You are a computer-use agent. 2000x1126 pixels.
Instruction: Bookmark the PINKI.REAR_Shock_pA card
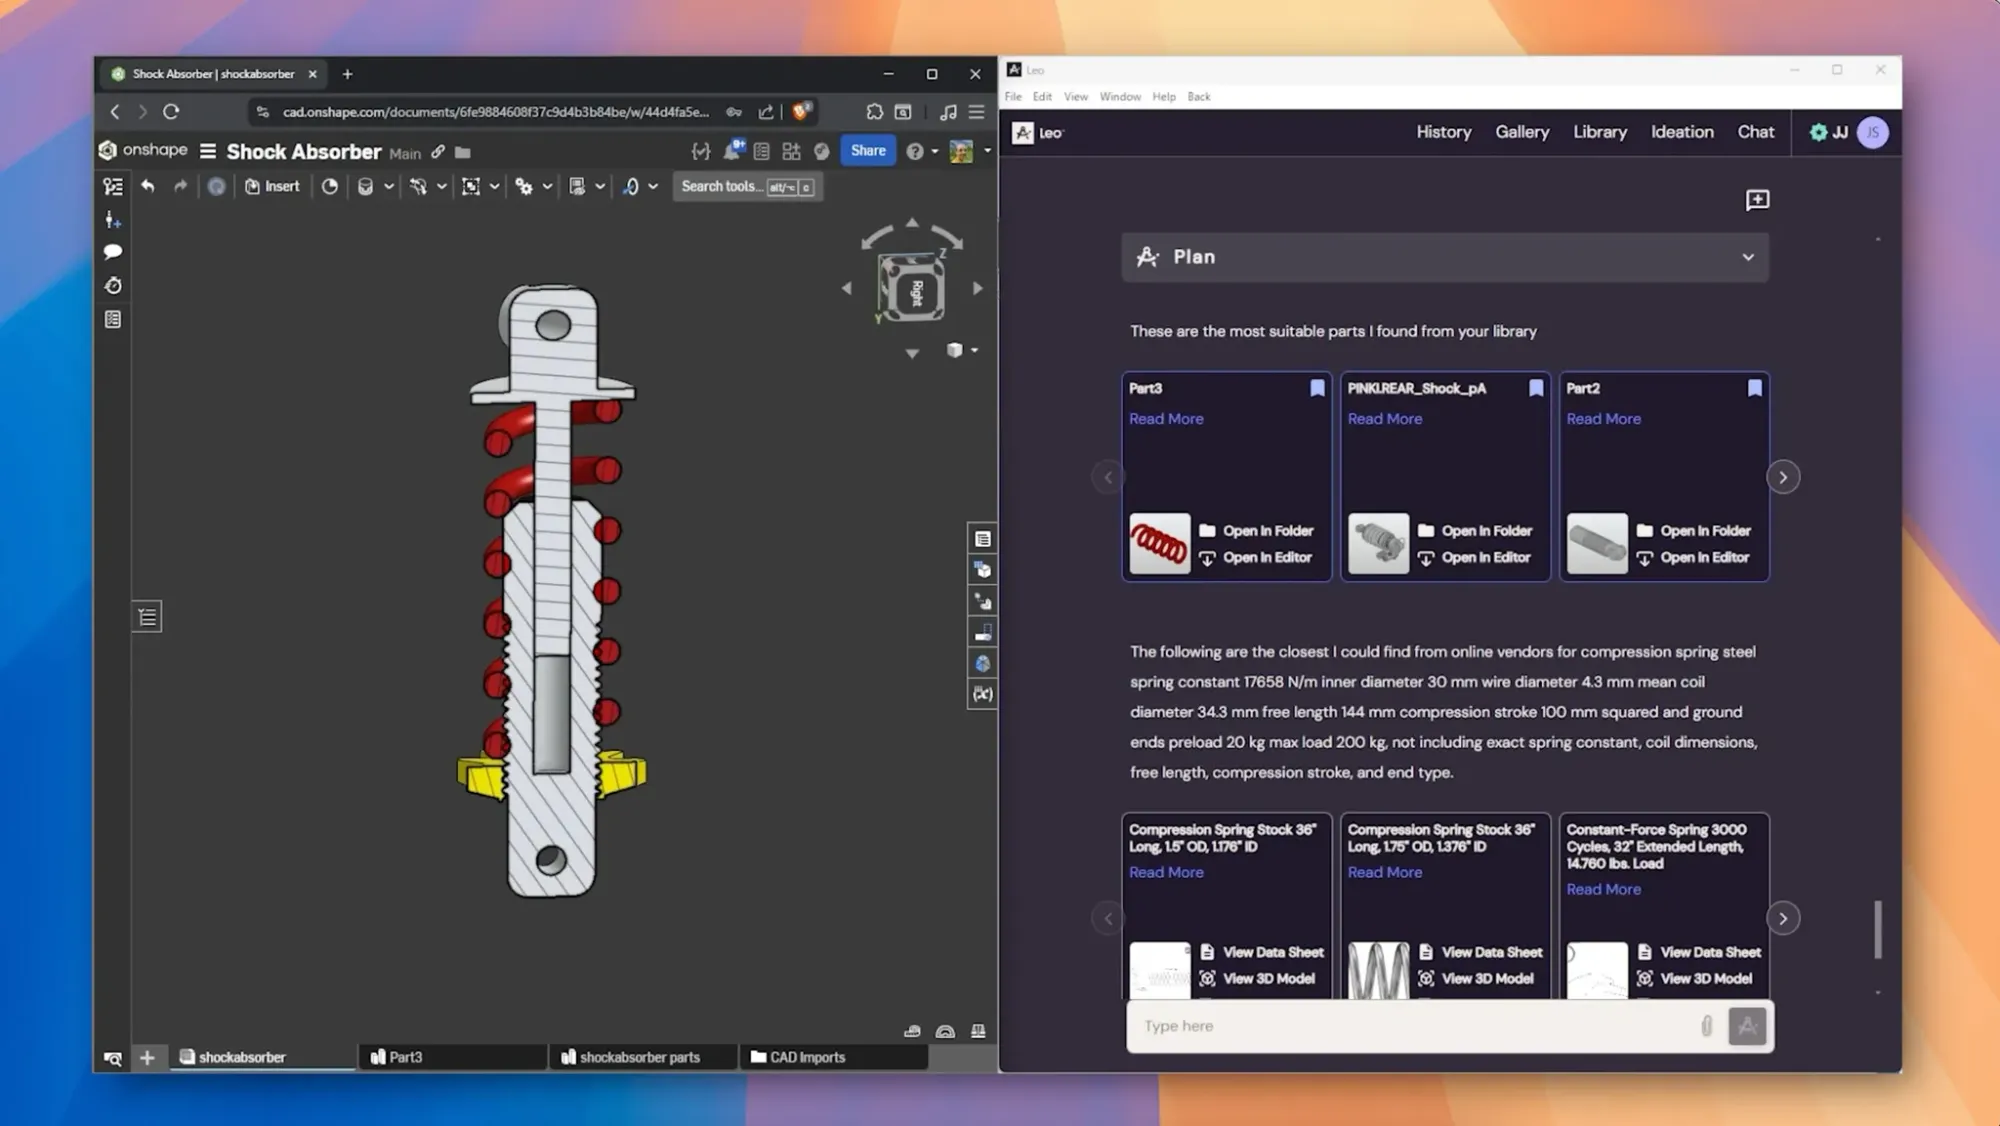tap(1535, 388)
